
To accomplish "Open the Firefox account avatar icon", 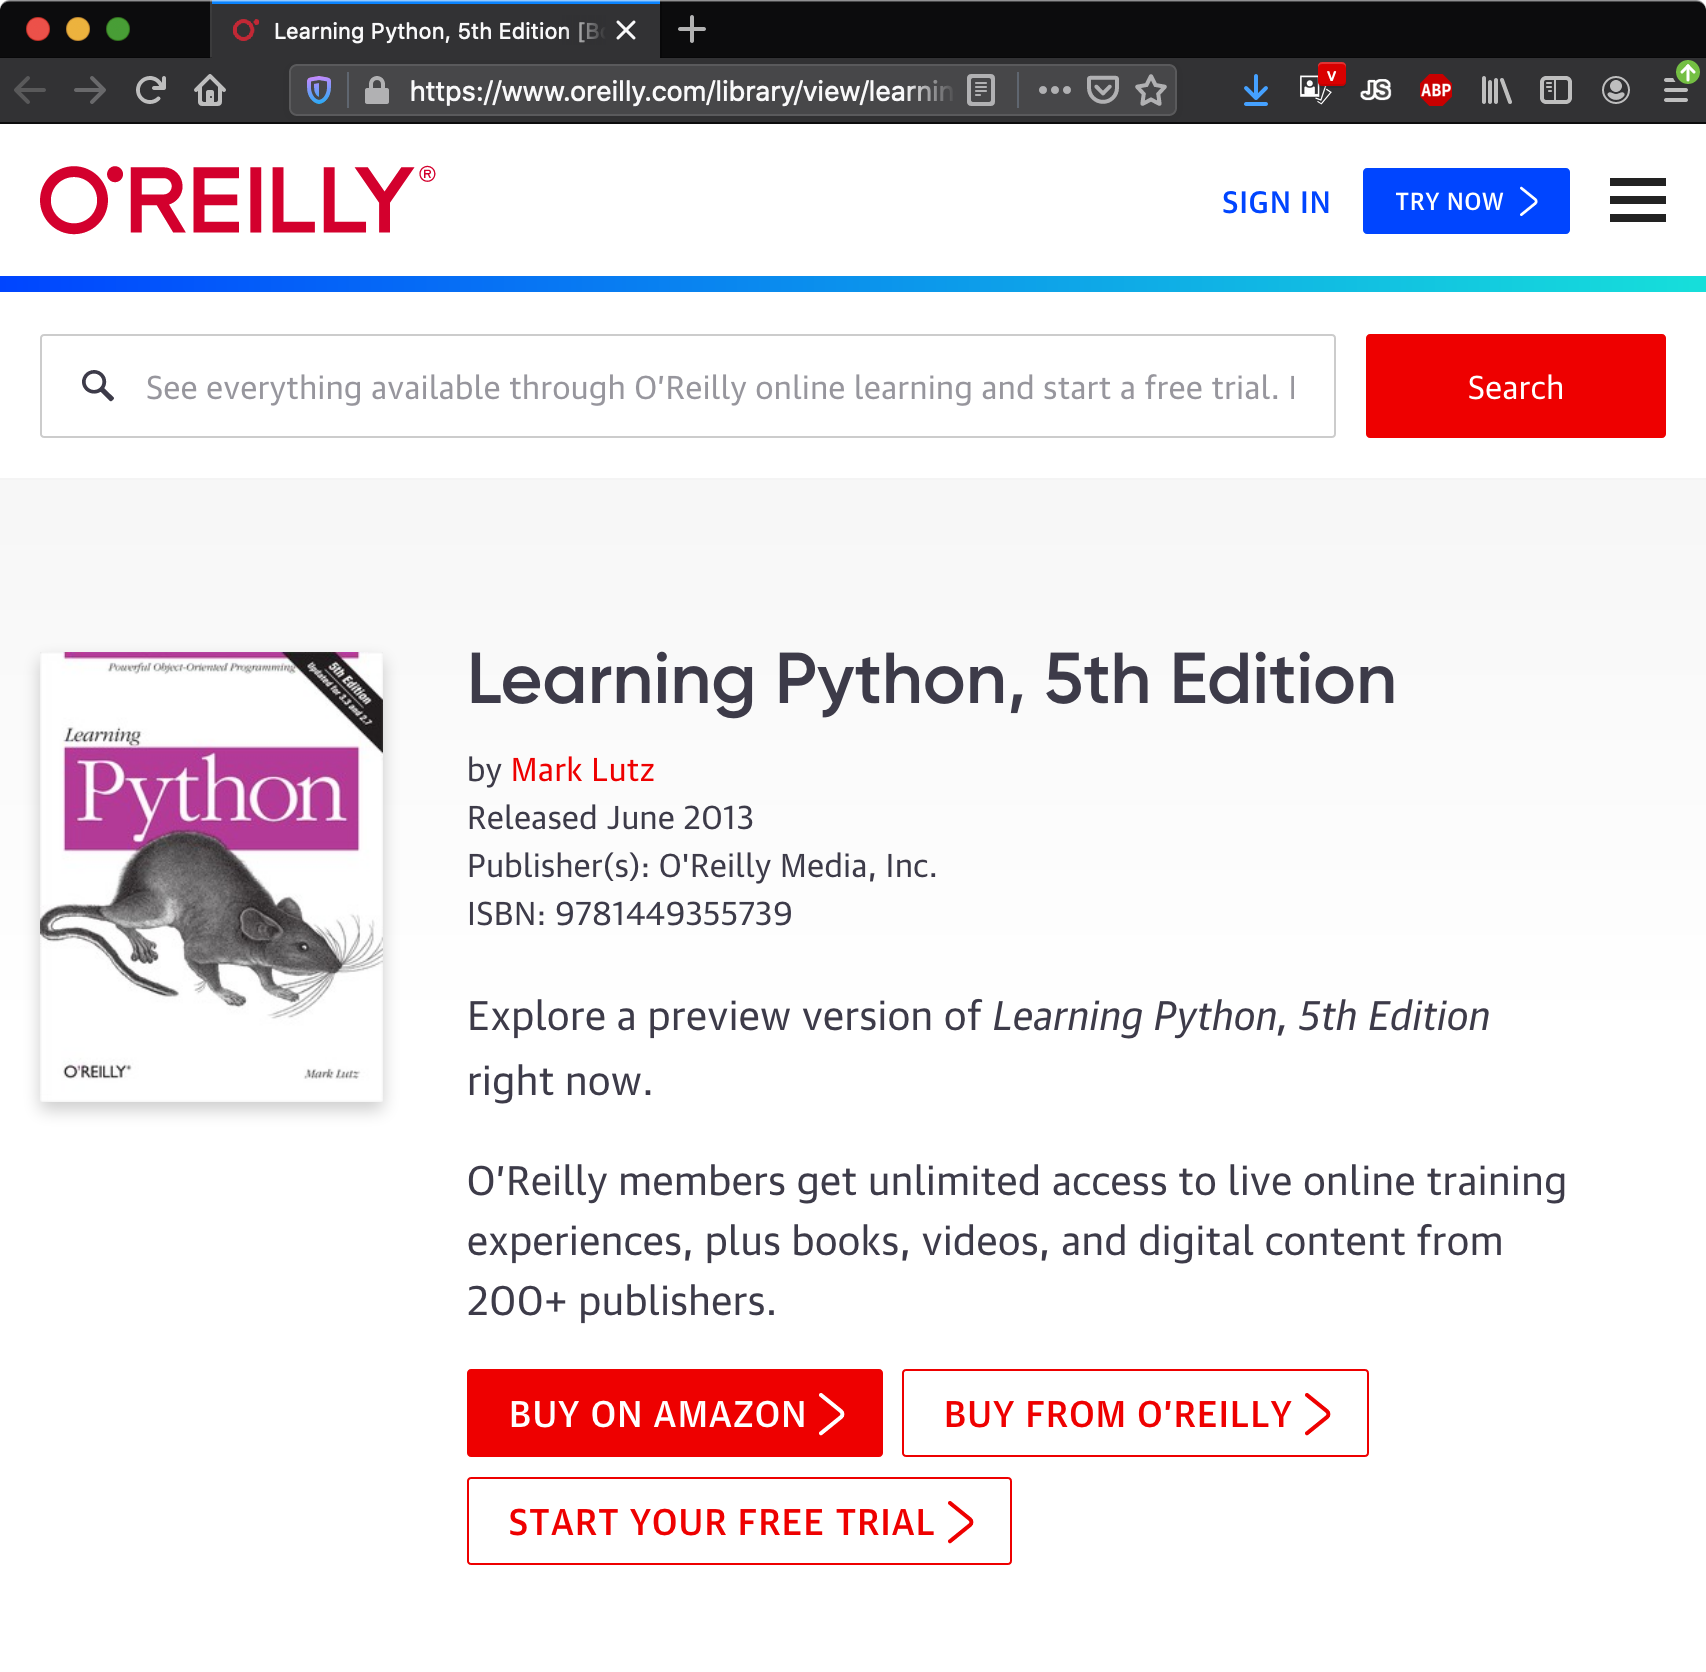I will [x=1616, y=91].
